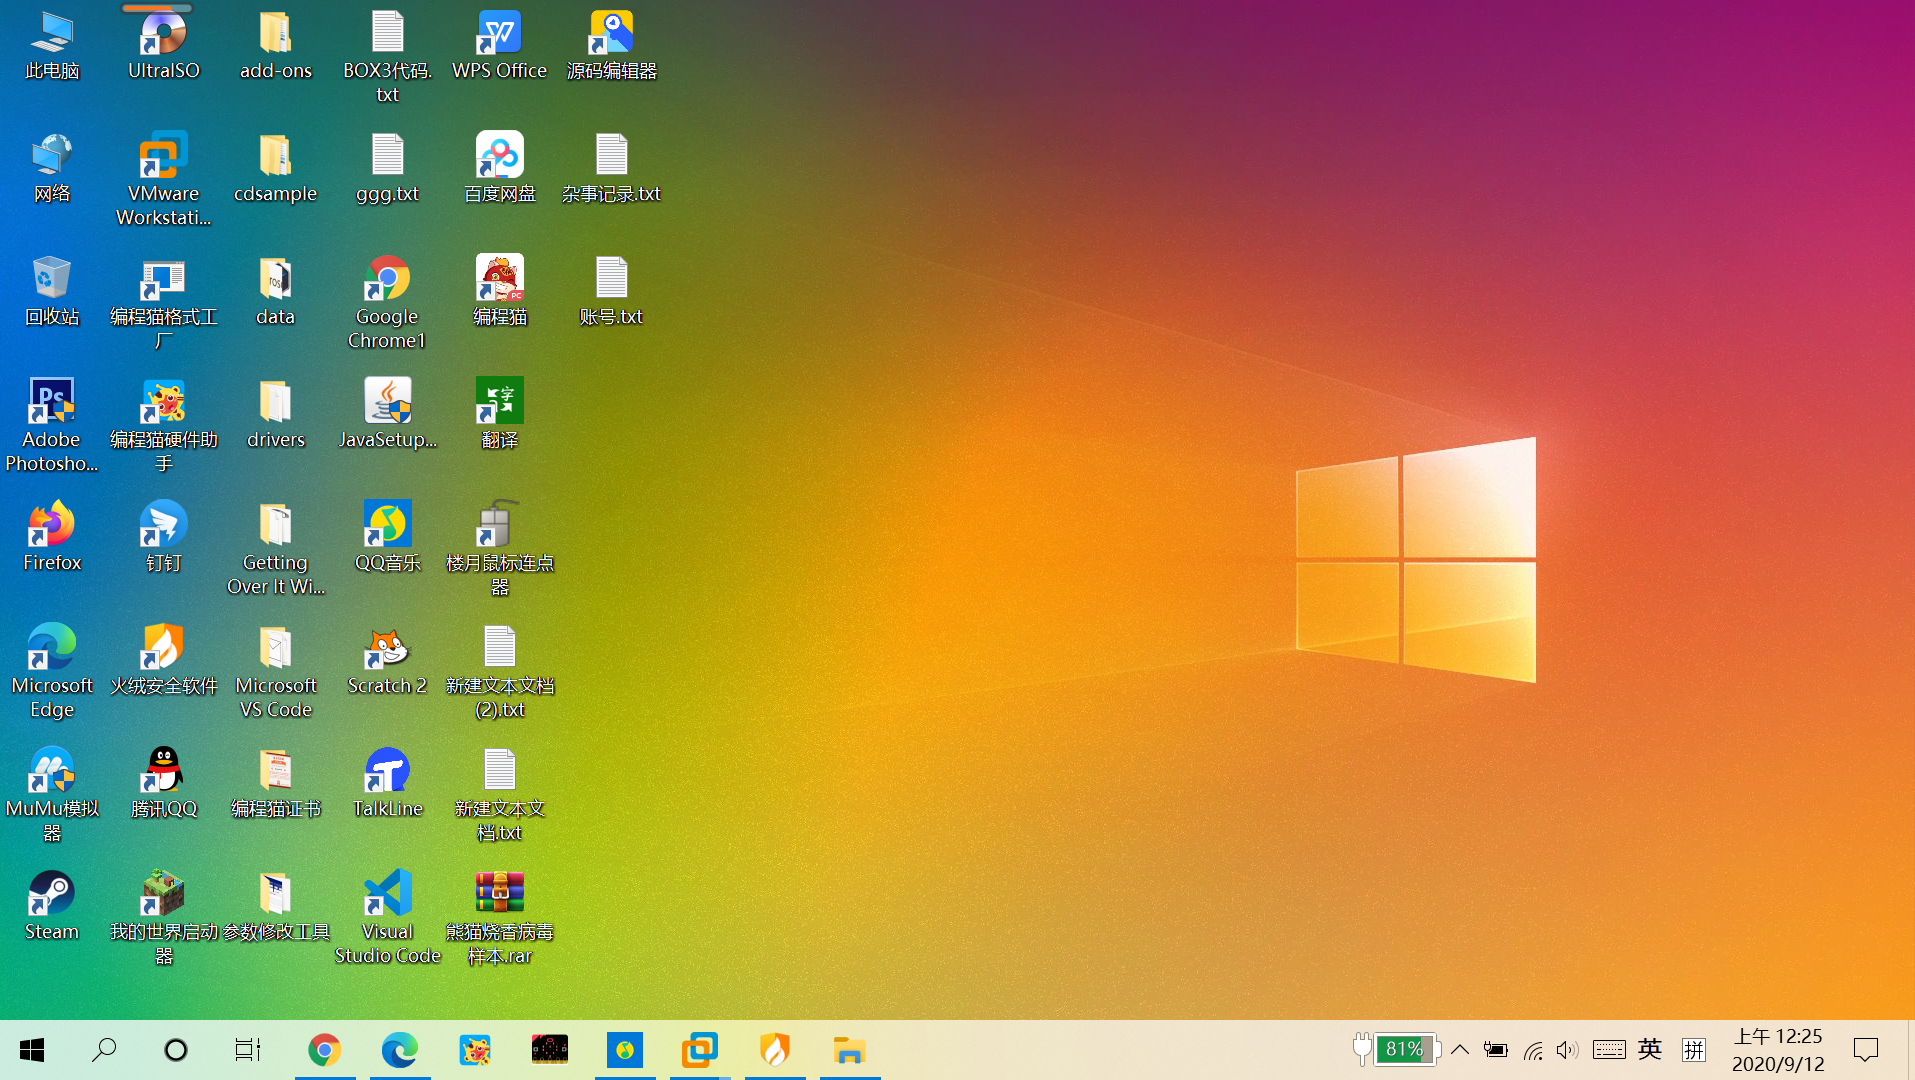Select the VMware Workstation desktop shortcut
Image resolution: width=1915 pixels, height=1080 pixels.
click(164, 180)
